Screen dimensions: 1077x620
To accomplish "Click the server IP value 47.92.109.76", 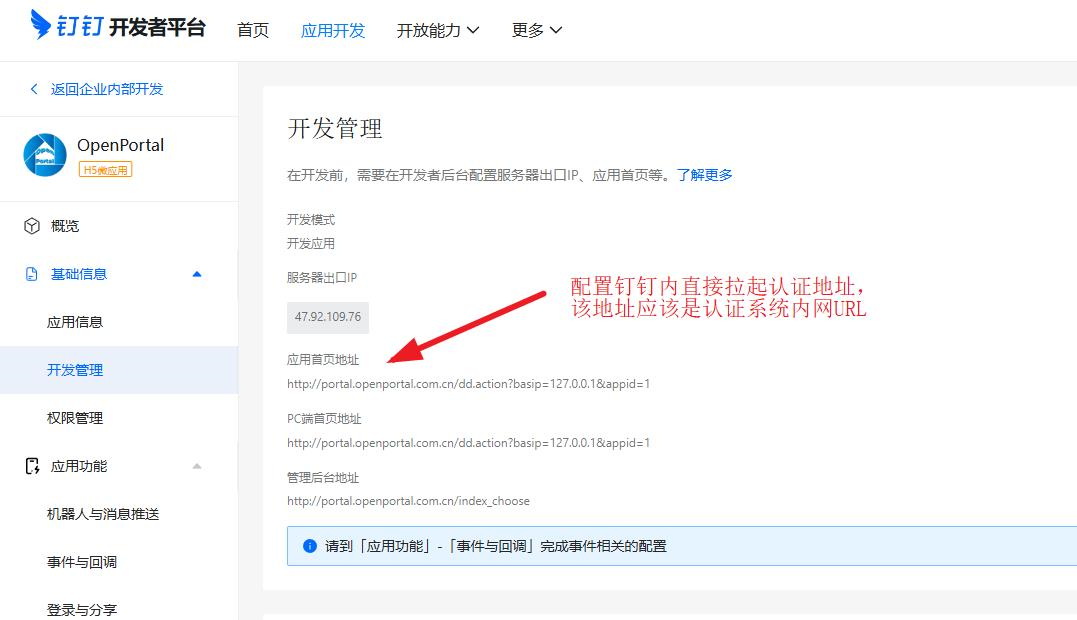I will (328, 317).
